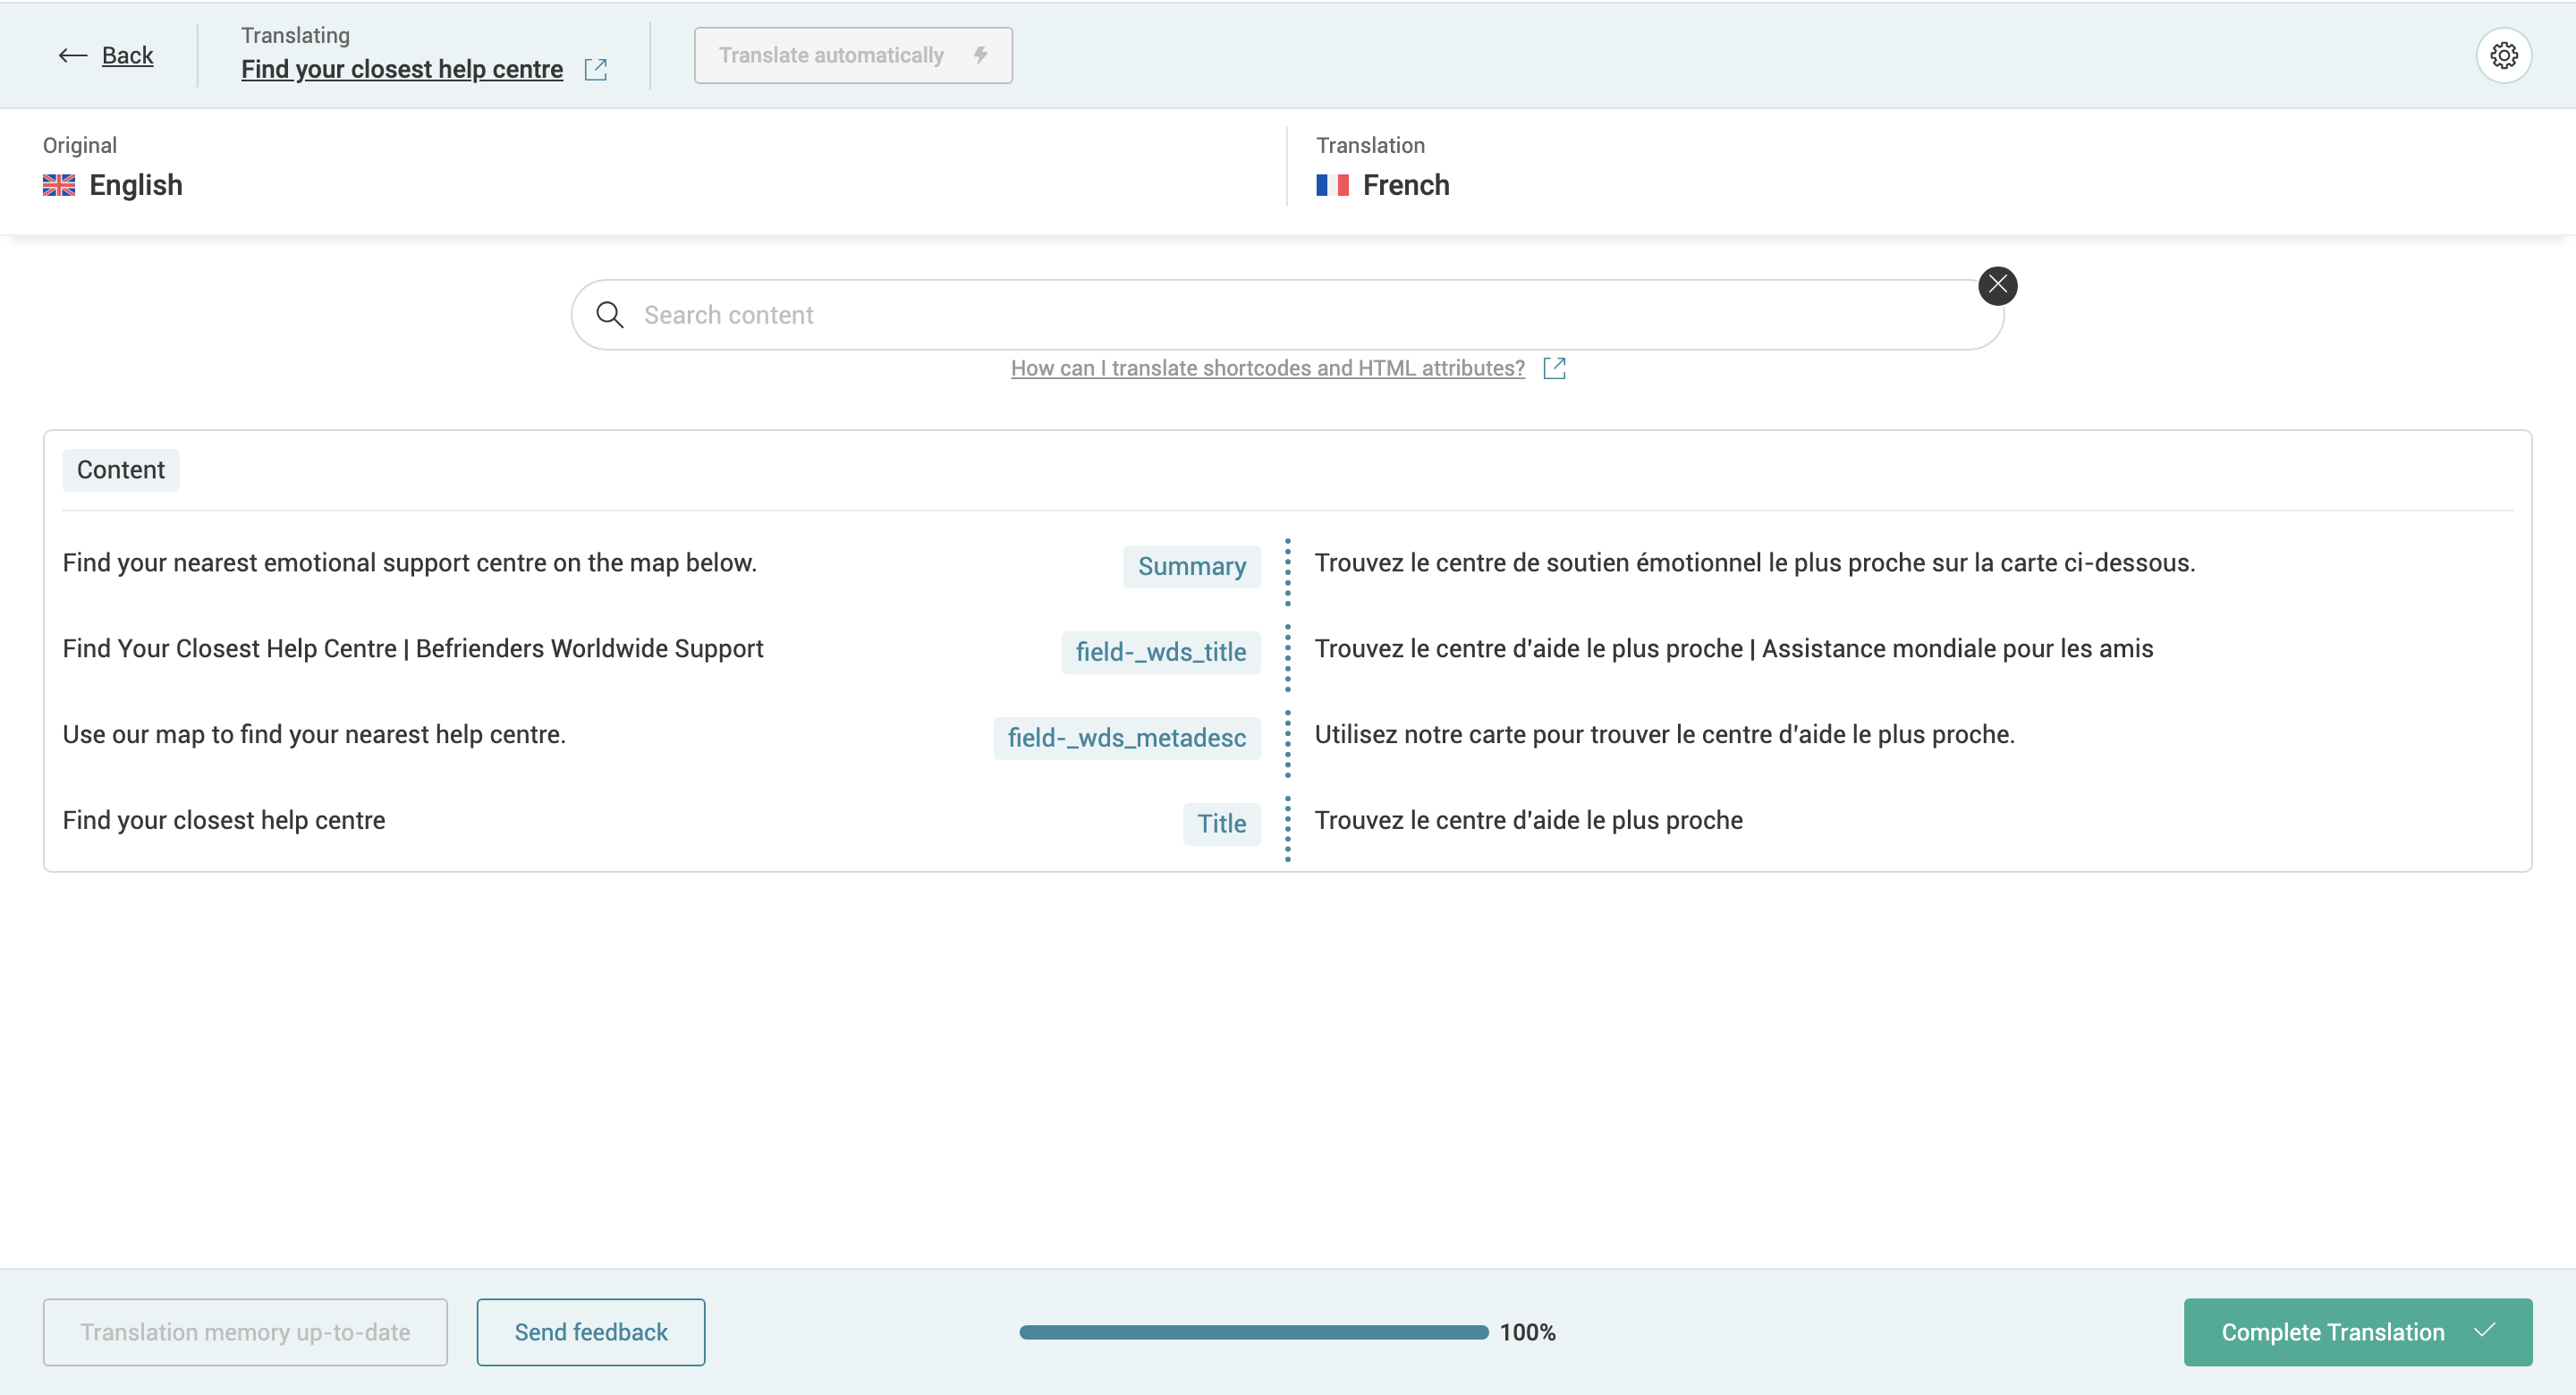Click the French flag icon
The height and width of the screenshot is (1395, 2576).
pyautogui.click(x=1332, y=185)
